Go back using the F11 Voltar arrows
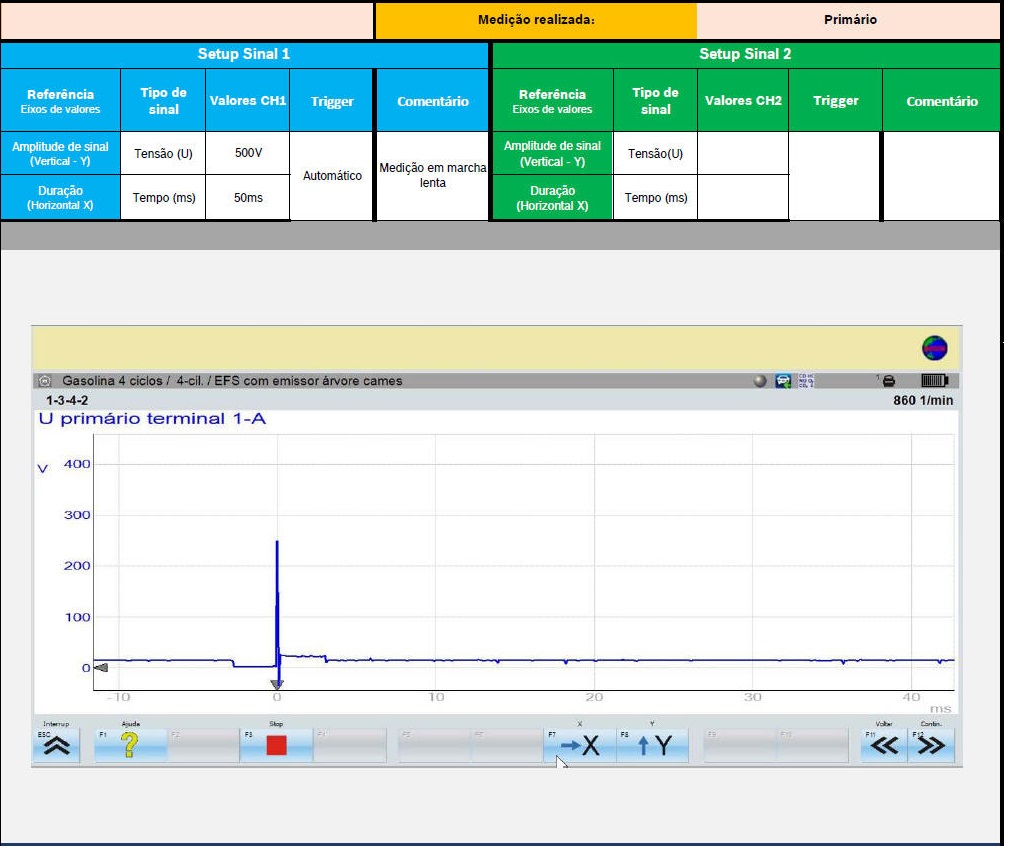 [x=884, y=745]
